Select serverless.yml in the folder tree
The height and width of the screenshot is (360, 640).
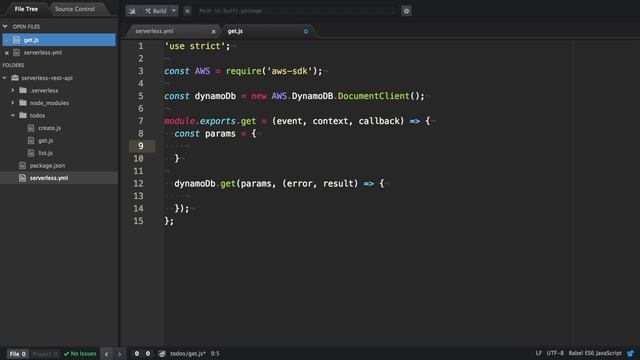pos(49,178)
